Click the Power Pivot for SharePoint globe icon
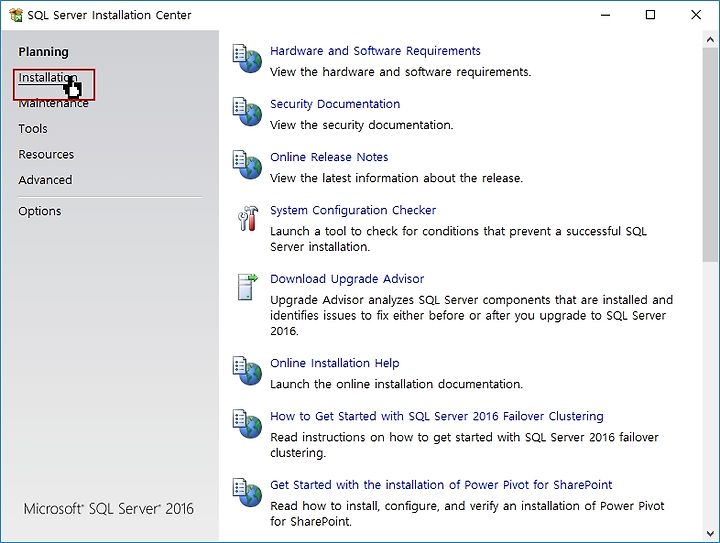 click(x=247, y=493)
